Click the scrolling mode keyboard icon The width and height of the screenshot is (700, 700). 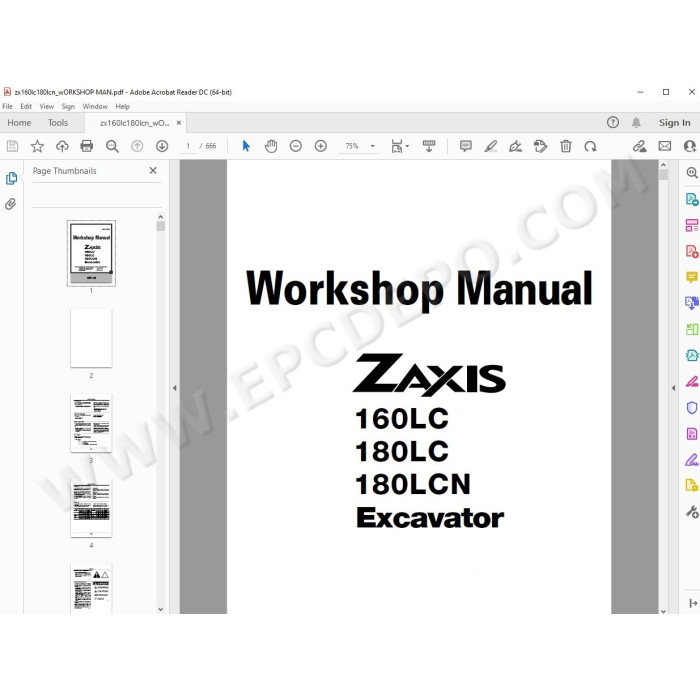[429, 146]
